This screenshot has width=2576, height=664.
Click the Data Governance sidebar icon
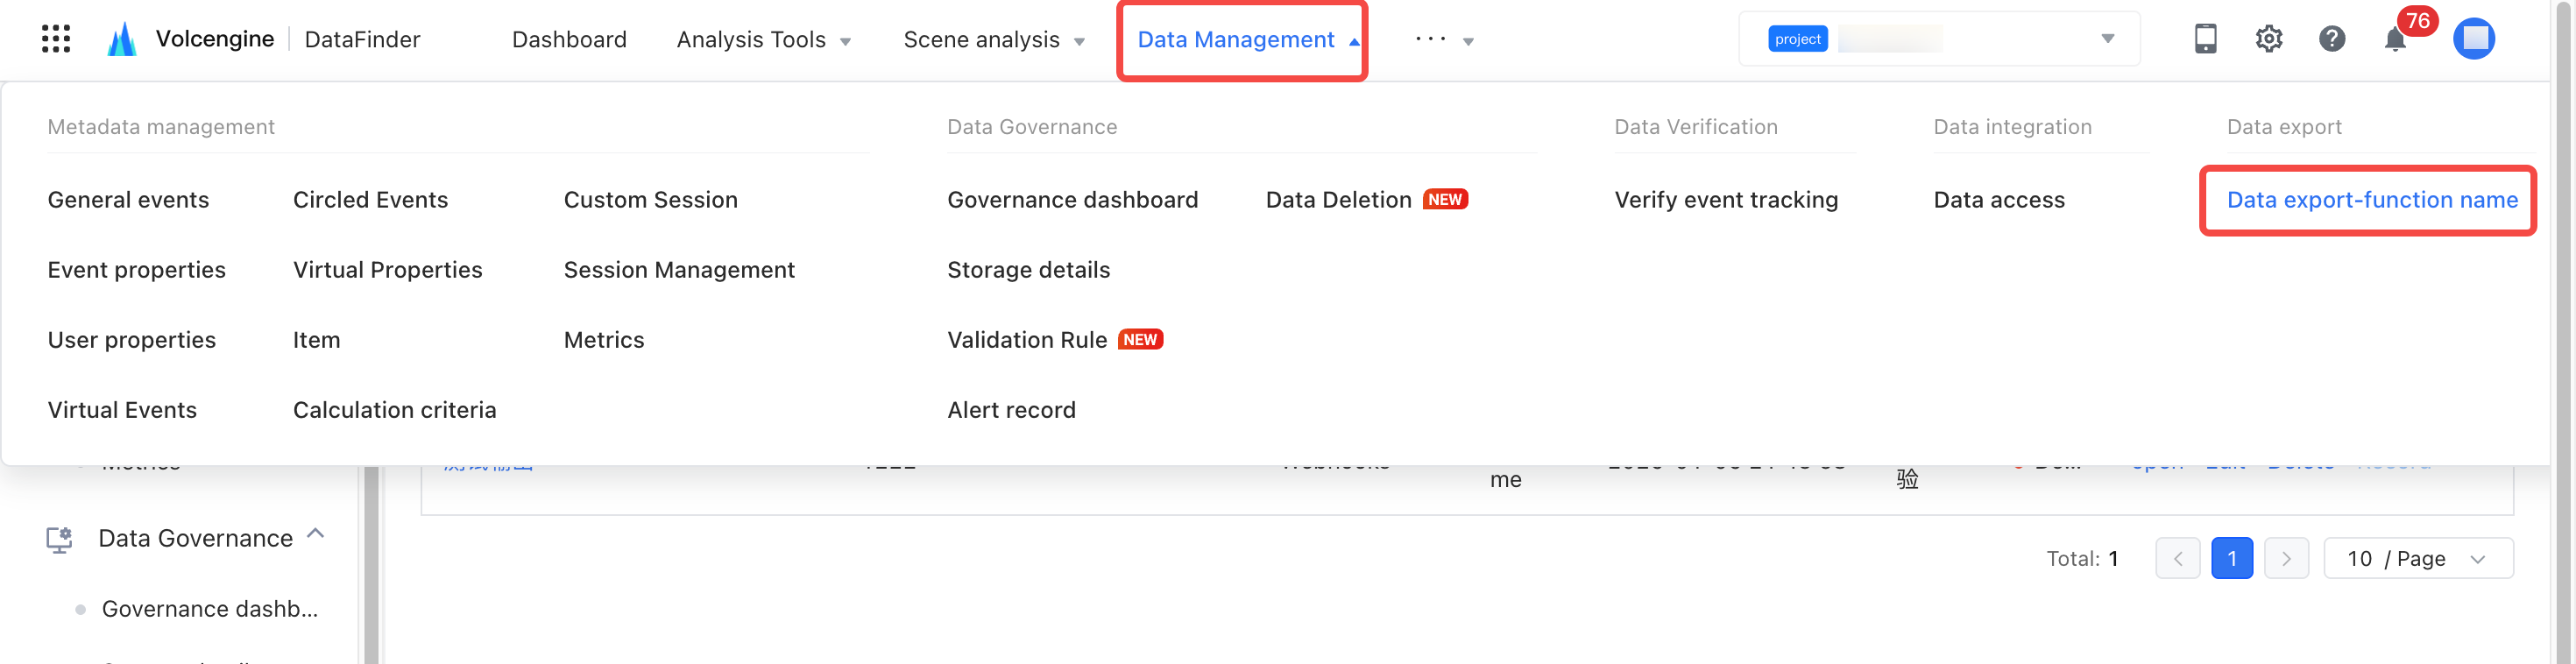tap(59, 539)
